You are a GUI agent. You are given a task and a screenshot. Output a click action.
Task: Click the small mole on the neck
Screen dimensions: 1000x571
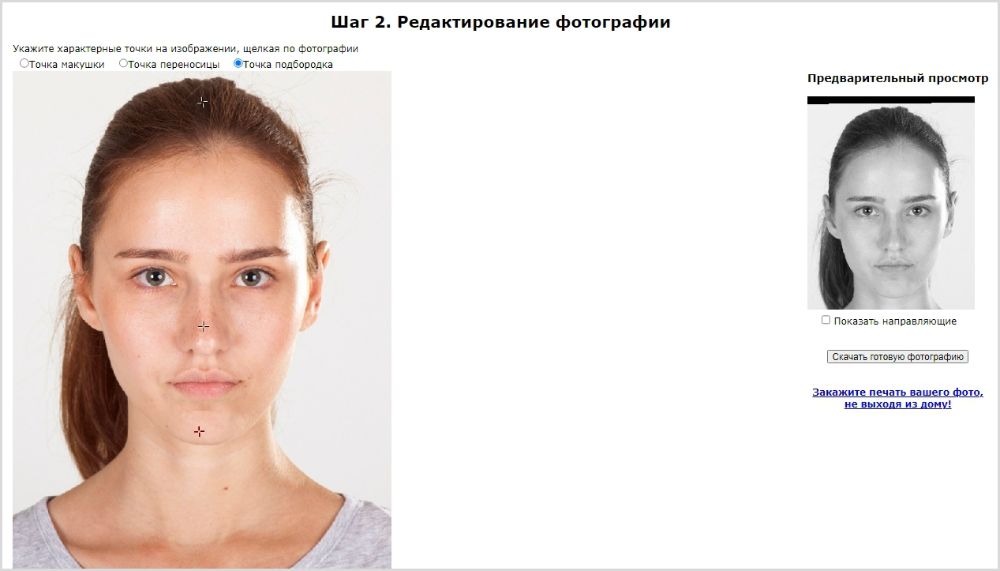(x=226, y=489)
